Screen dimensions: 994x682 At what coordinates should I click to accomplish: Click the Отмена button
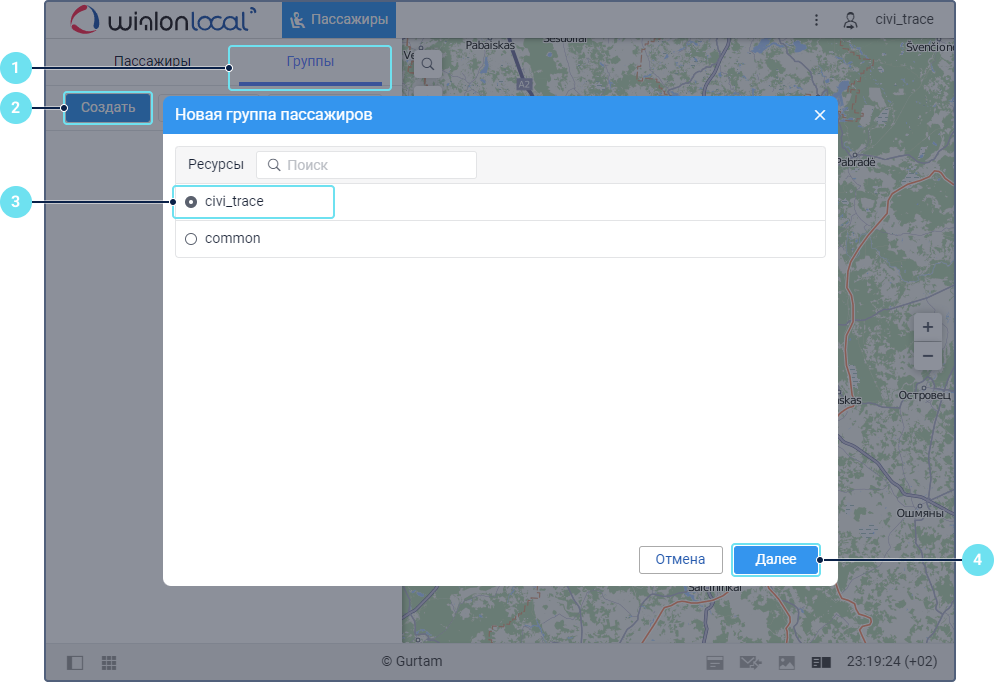(680, 560)
